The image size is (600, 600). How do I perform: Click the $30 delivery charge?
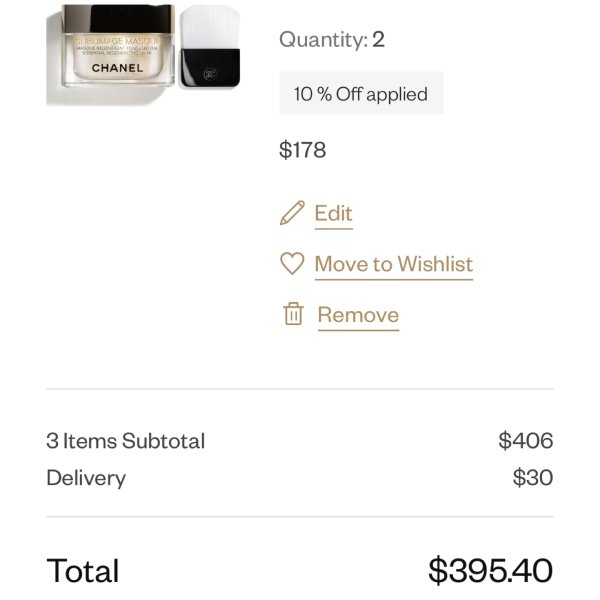(x=533, y=478)
